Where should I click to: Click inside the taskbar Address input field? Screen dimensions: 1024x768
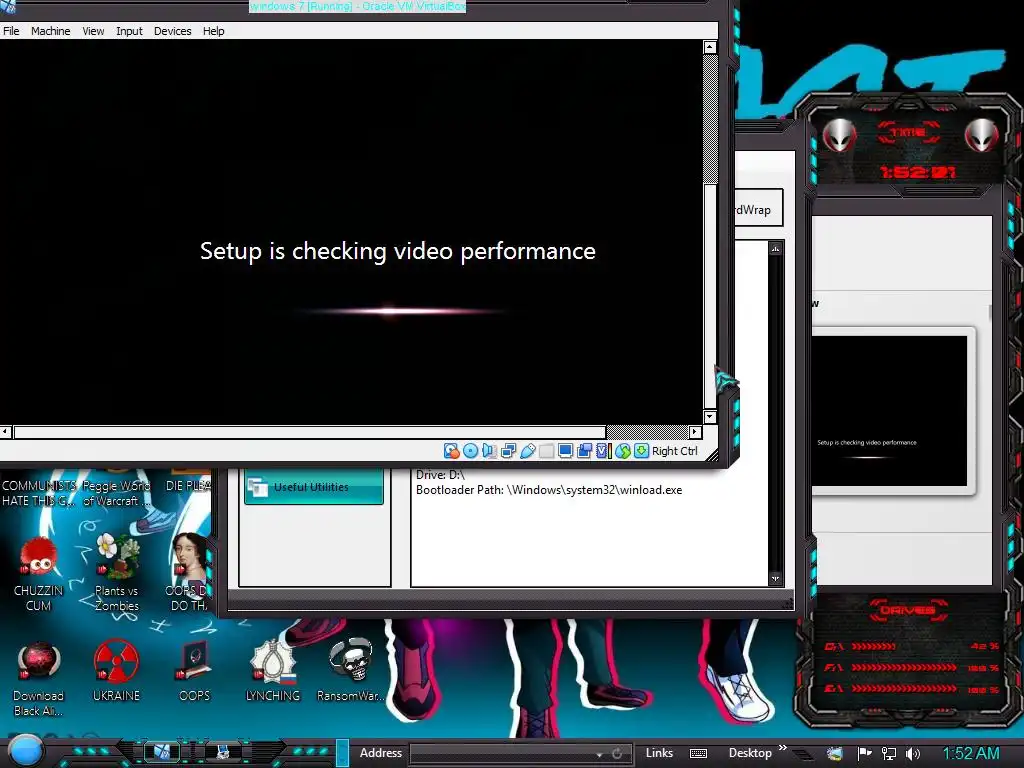(x=501, y=754)
